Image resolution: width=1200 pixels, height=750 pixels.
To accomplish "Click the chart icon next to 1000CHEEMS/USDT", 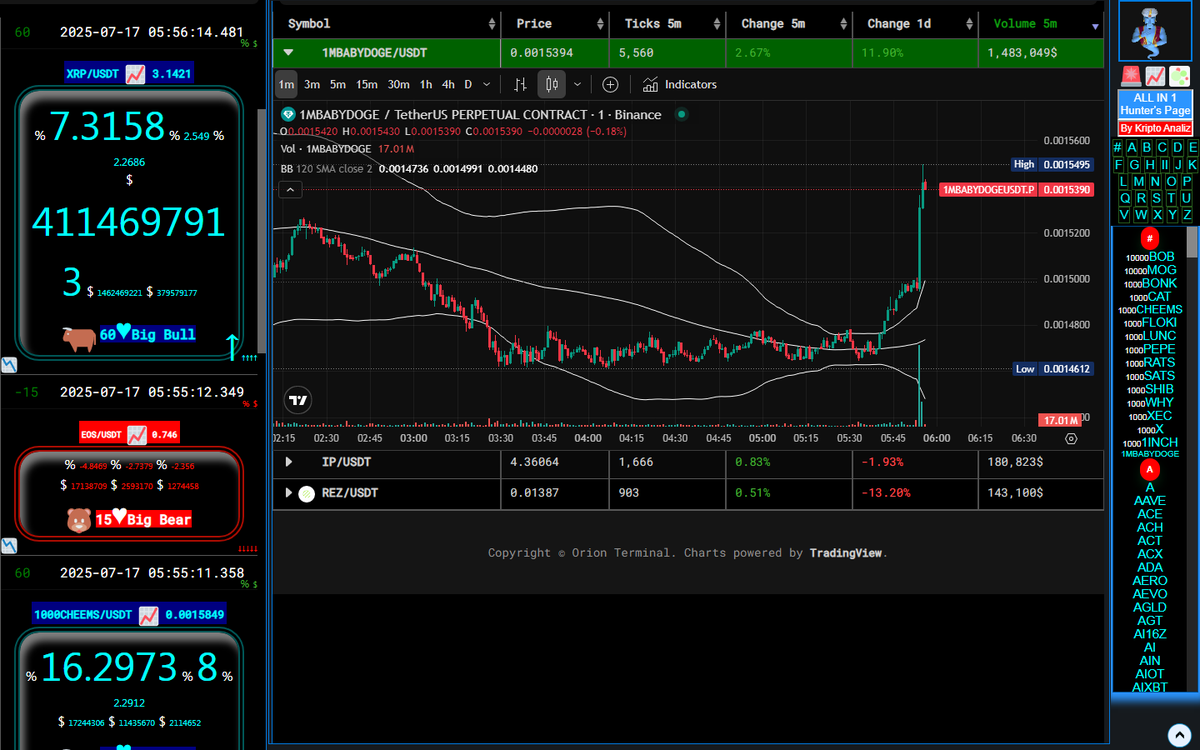I will [149, 614].
